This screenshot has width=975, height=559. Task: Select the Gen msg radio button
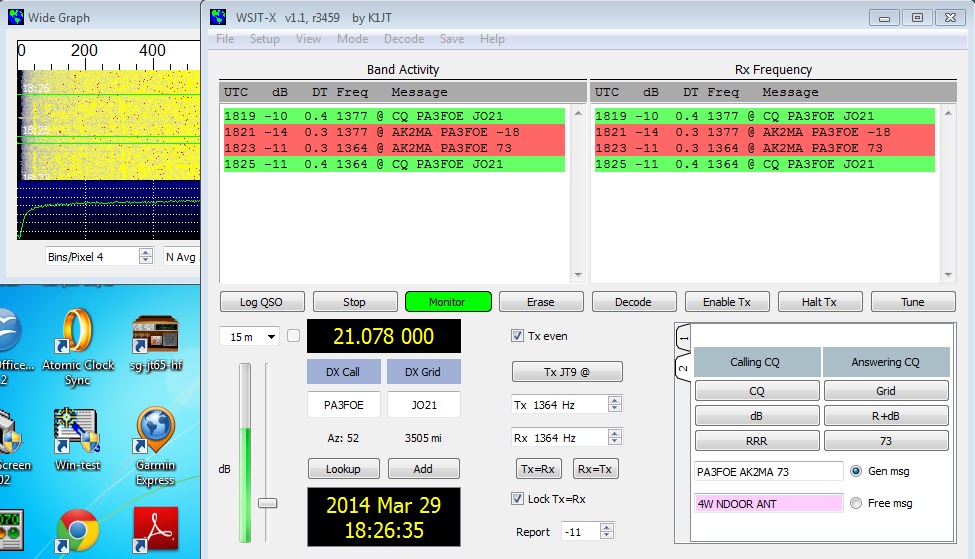(x=856, y=471)
